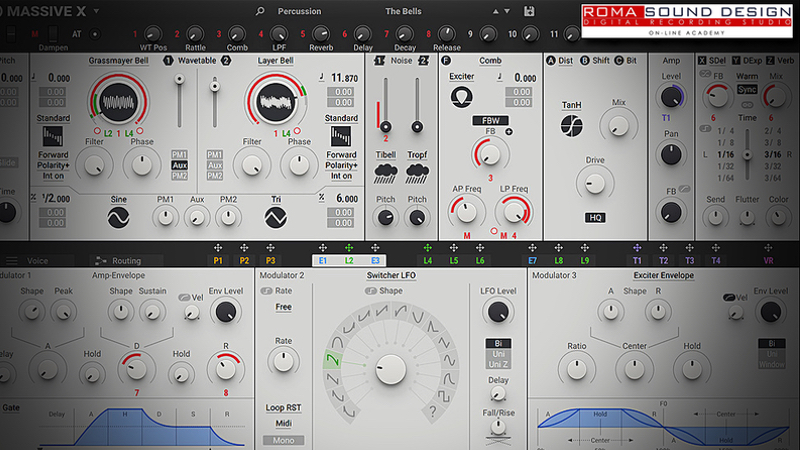Switch to the P1 modulation tab
Screen dimensions: 800x450
(218, 261)
